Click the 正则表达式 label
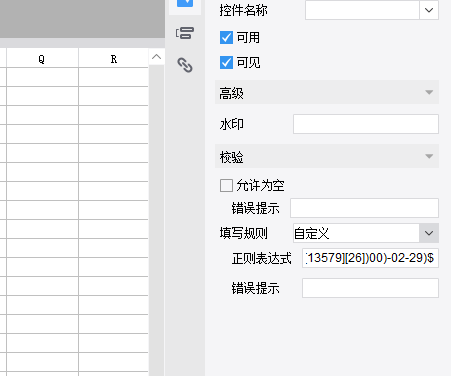The image size is (451, 376). tap(262, 258)
